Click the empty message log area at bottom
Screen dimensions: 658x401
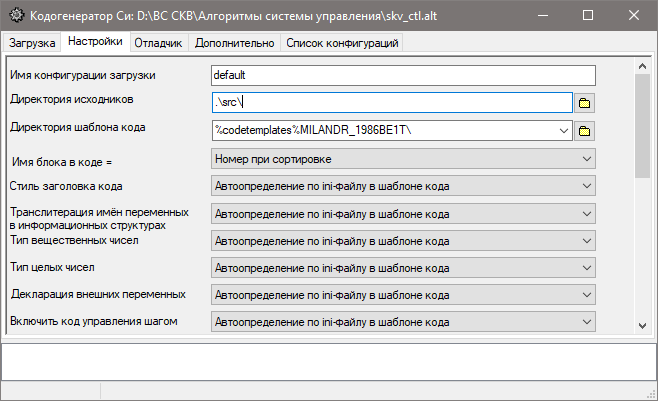tap(328, 361)
